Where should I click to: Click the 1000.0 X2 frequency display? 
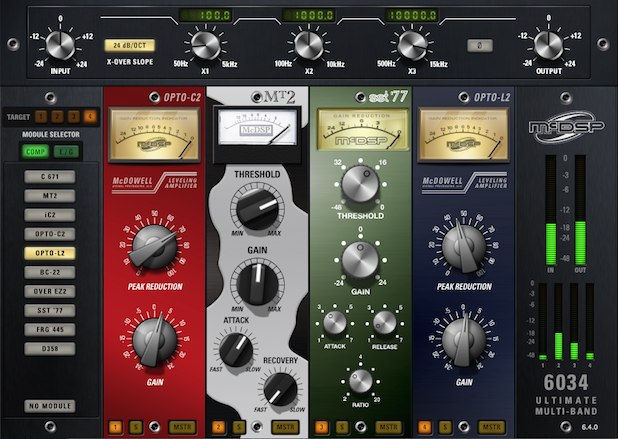coord(309,15)
